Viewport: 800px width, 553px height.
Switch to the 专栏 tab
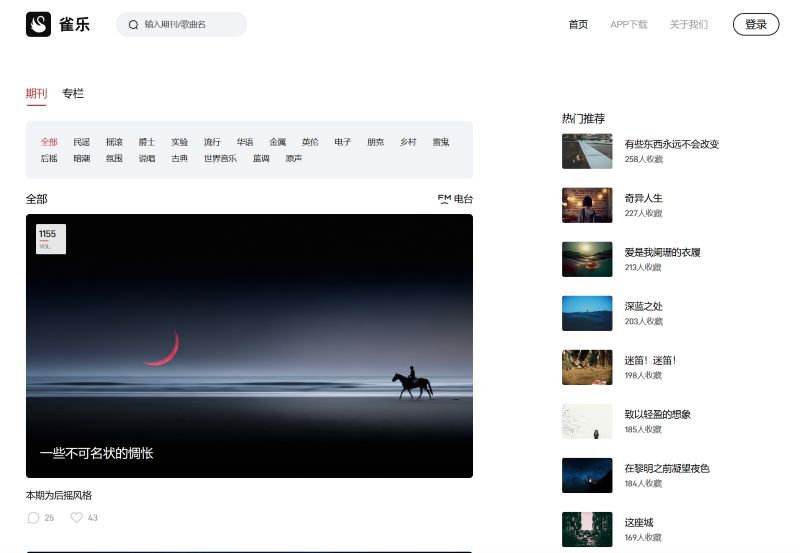tap(72, 93)
